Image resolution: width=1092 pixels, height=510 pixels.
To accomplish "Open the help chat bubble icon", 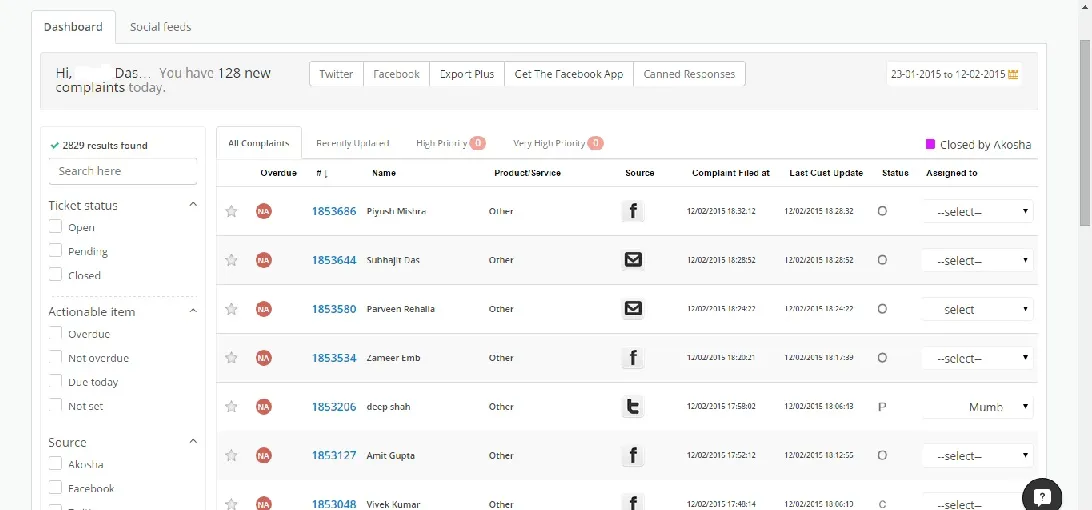I will [1042, 495].
